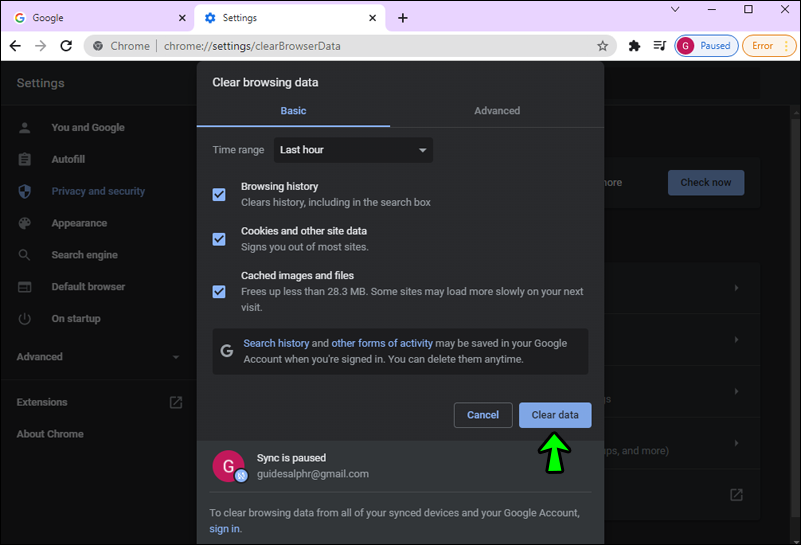Click the browser reload icon

pos(66,46)
